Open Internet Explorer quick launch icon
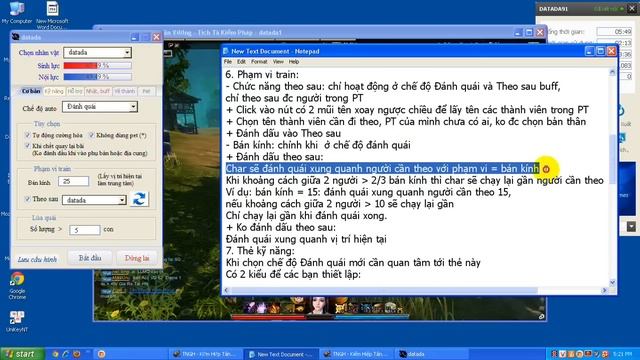This screenshot has height=360, width=640. [65, 354]
